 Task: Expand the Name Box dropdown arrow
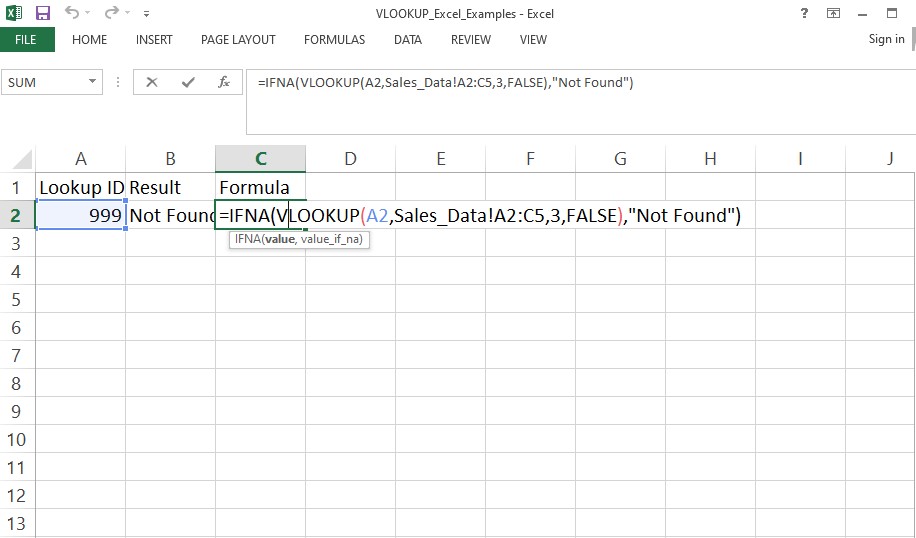(93, 83)
